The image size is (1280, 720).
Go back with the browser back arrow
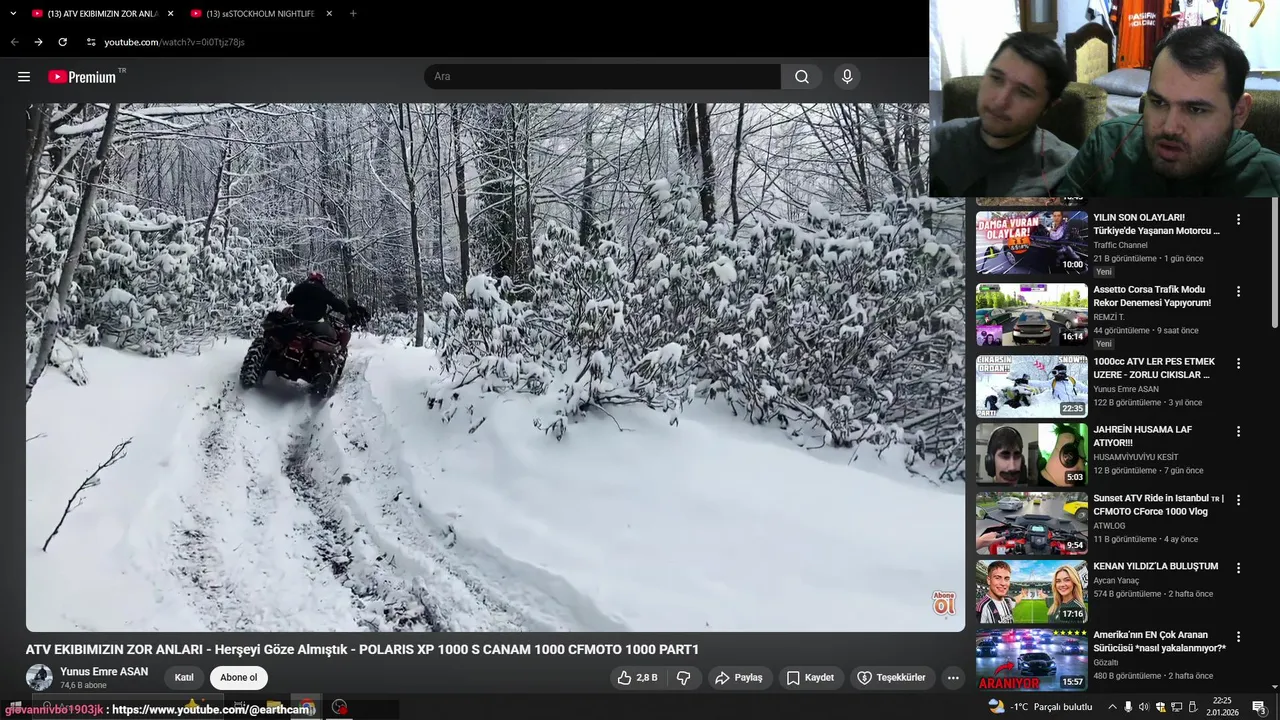pos(14,42)
